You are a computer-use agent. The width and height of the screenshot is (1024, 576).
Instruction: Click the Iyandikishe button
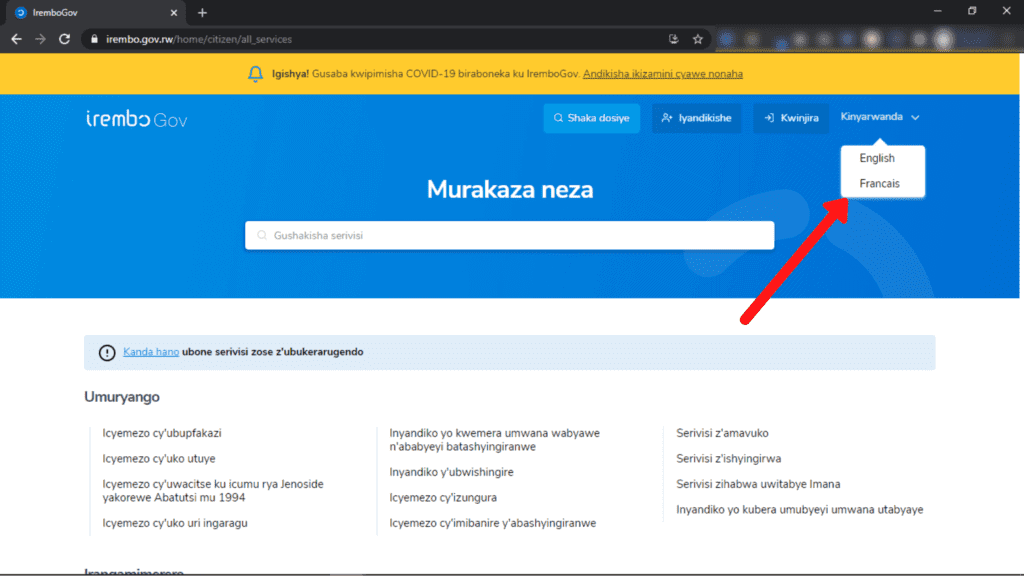tap(696, 118)
